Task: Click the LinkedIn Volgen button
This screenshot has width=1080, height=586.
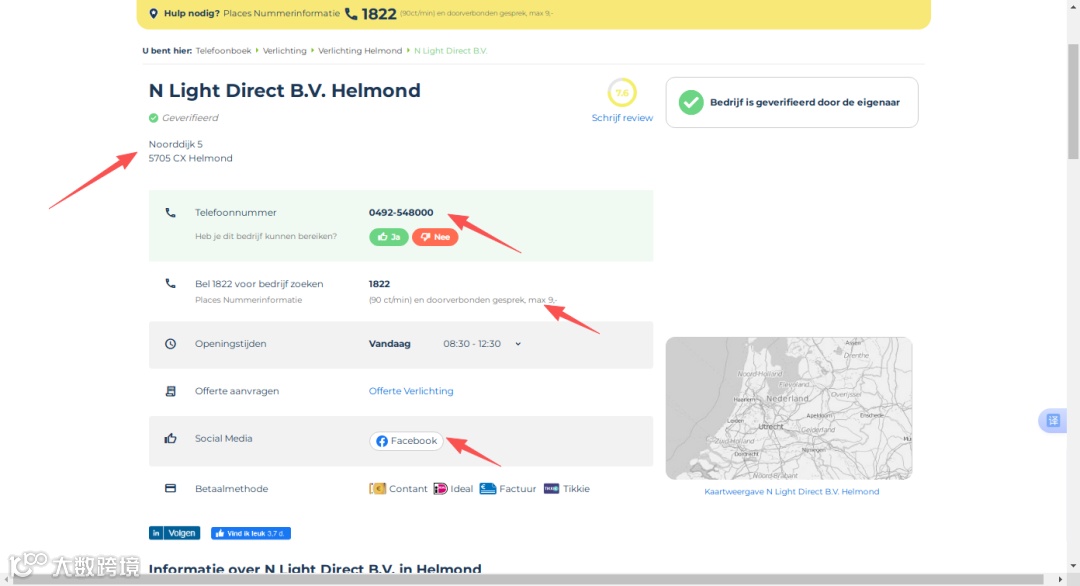Action: pos(174,533)
